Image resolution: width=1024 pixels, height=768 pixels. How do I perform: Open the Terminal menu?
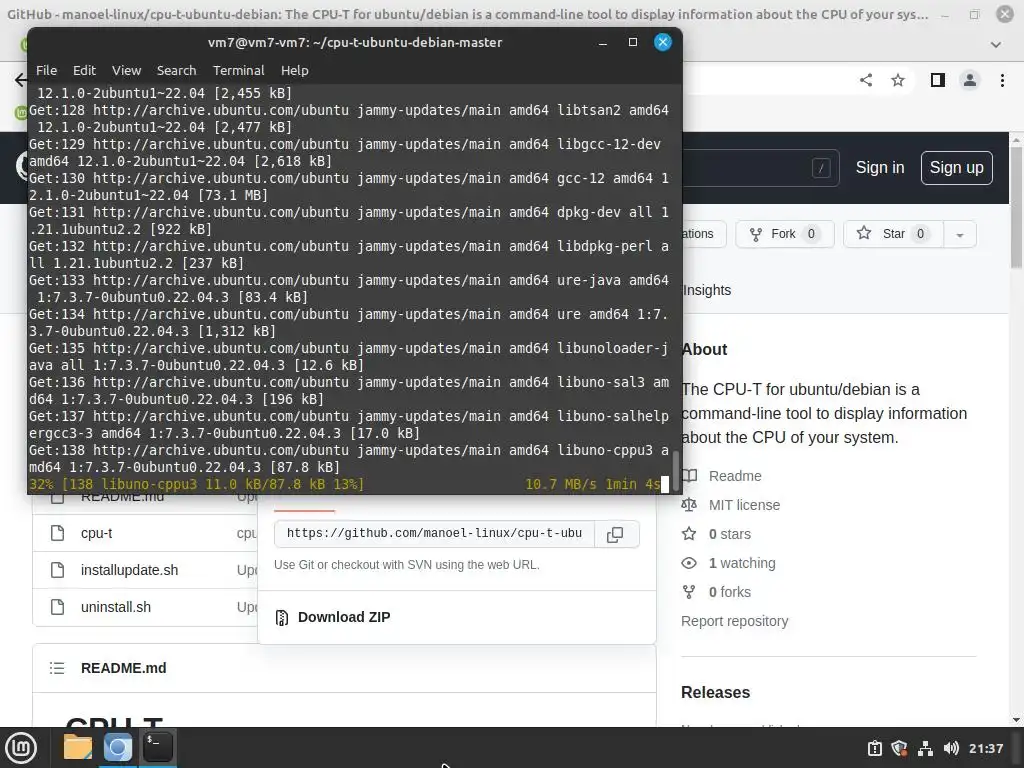(238, 71)
